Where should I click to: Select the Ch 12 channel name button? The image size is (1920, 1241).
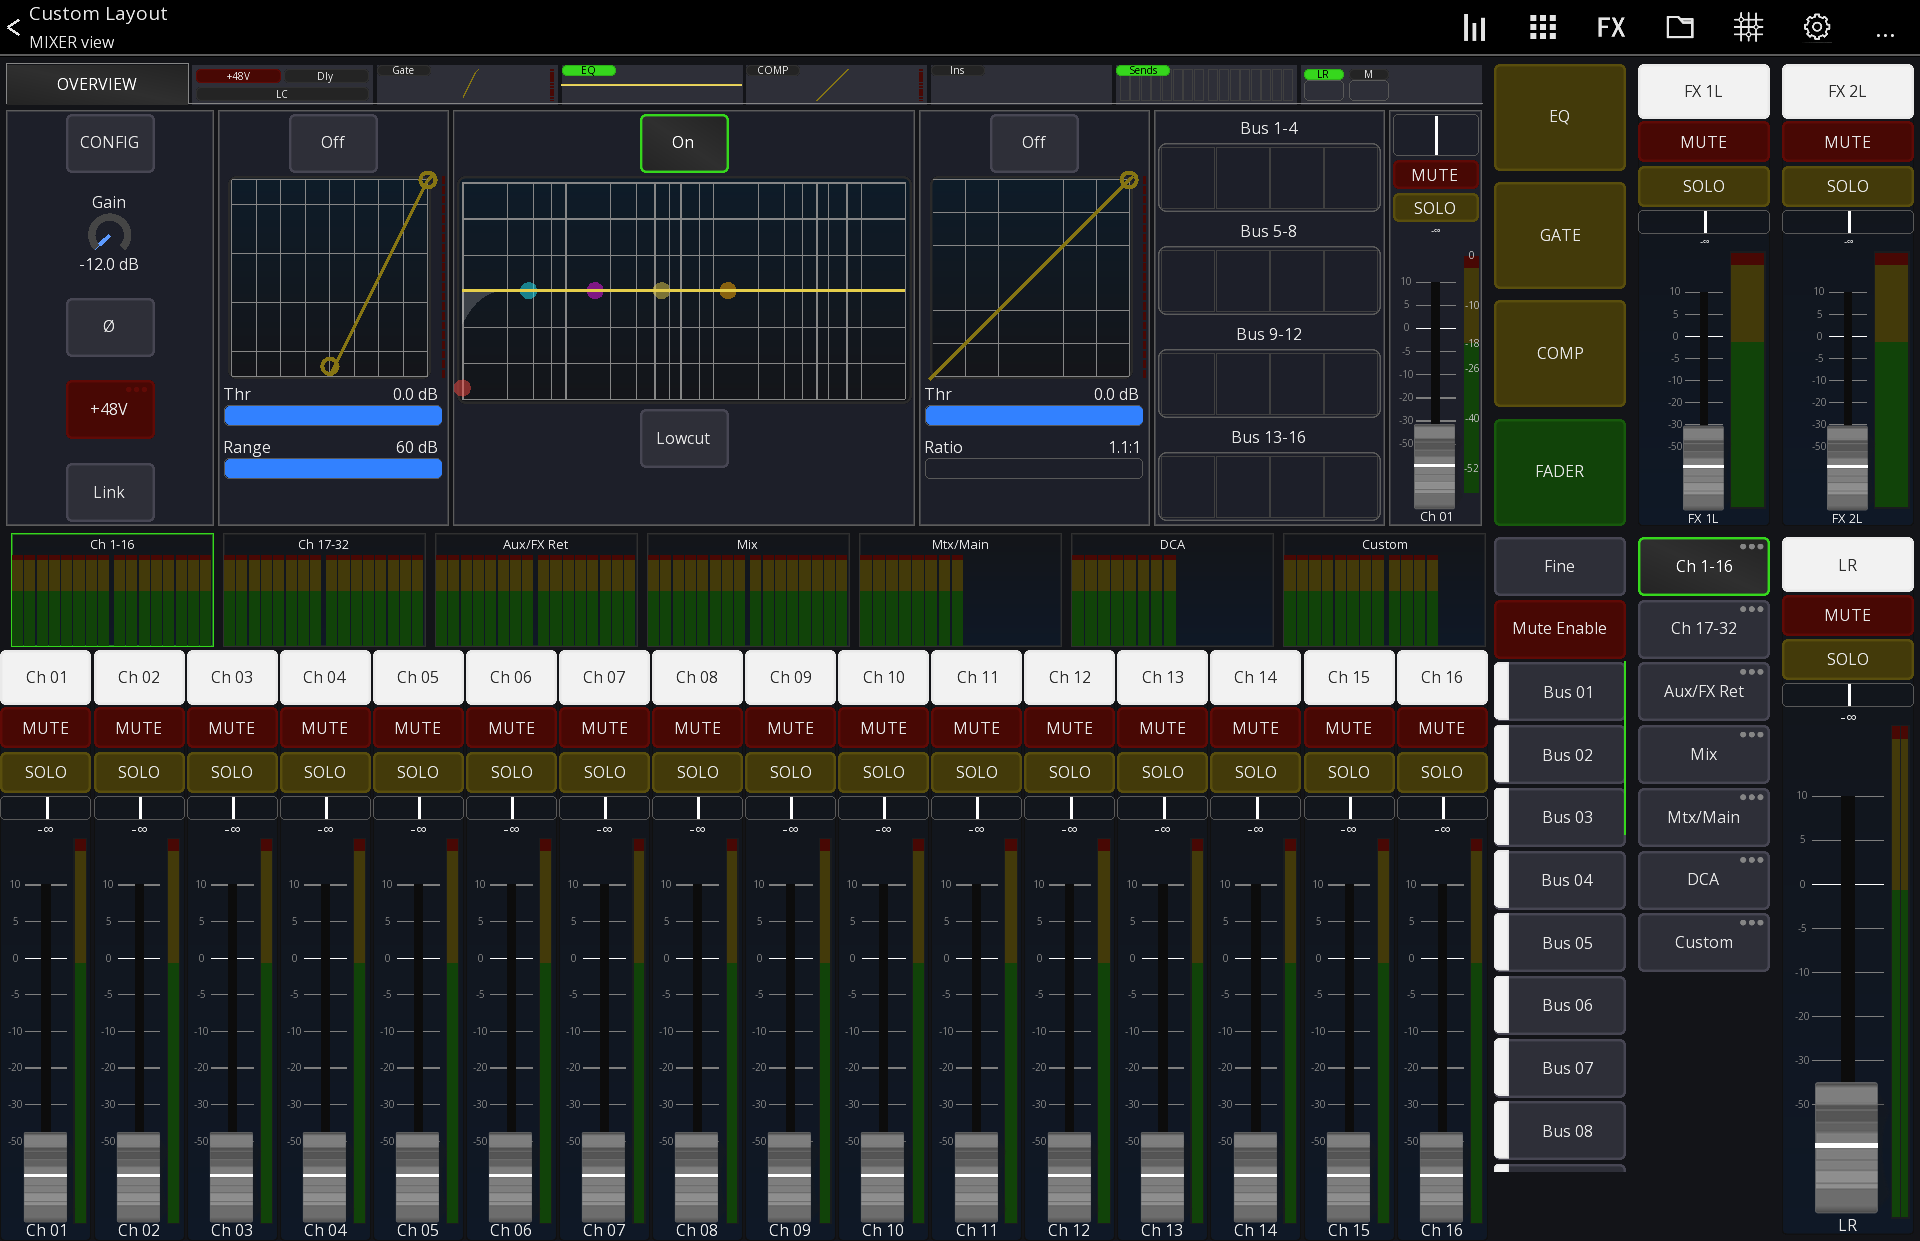point(1070,677)
